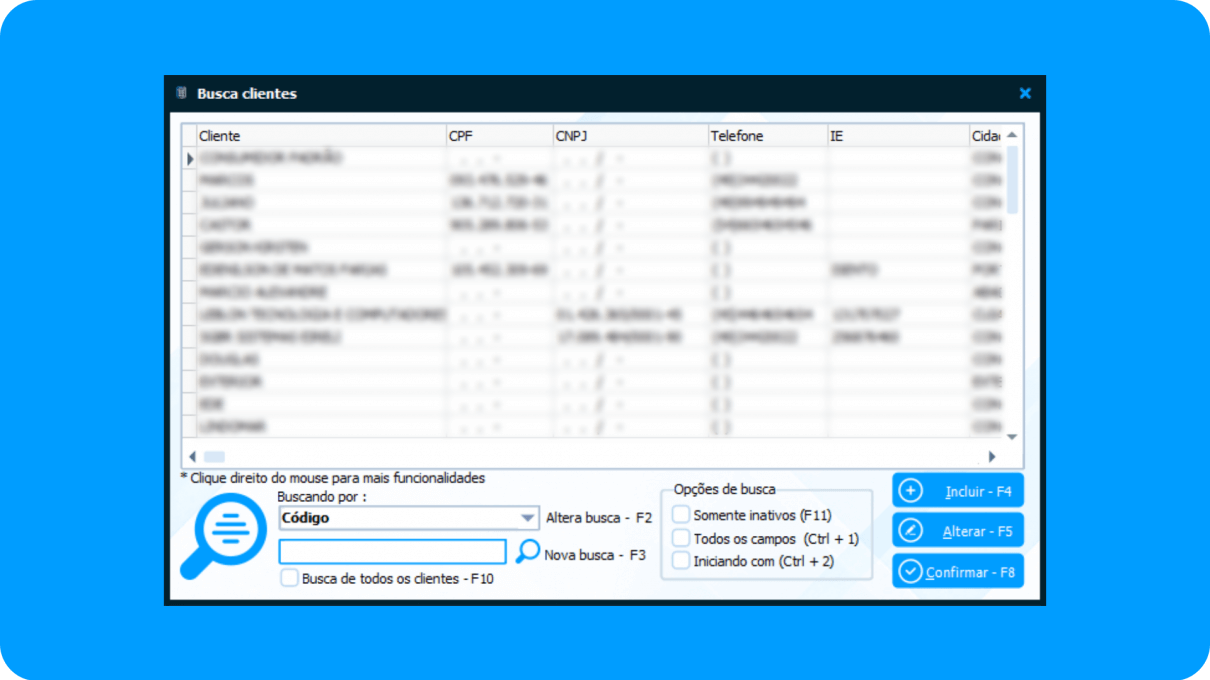1210x680 pixels.
Task: Click the large search magnifier logo icon
Action: click(223, 536)
